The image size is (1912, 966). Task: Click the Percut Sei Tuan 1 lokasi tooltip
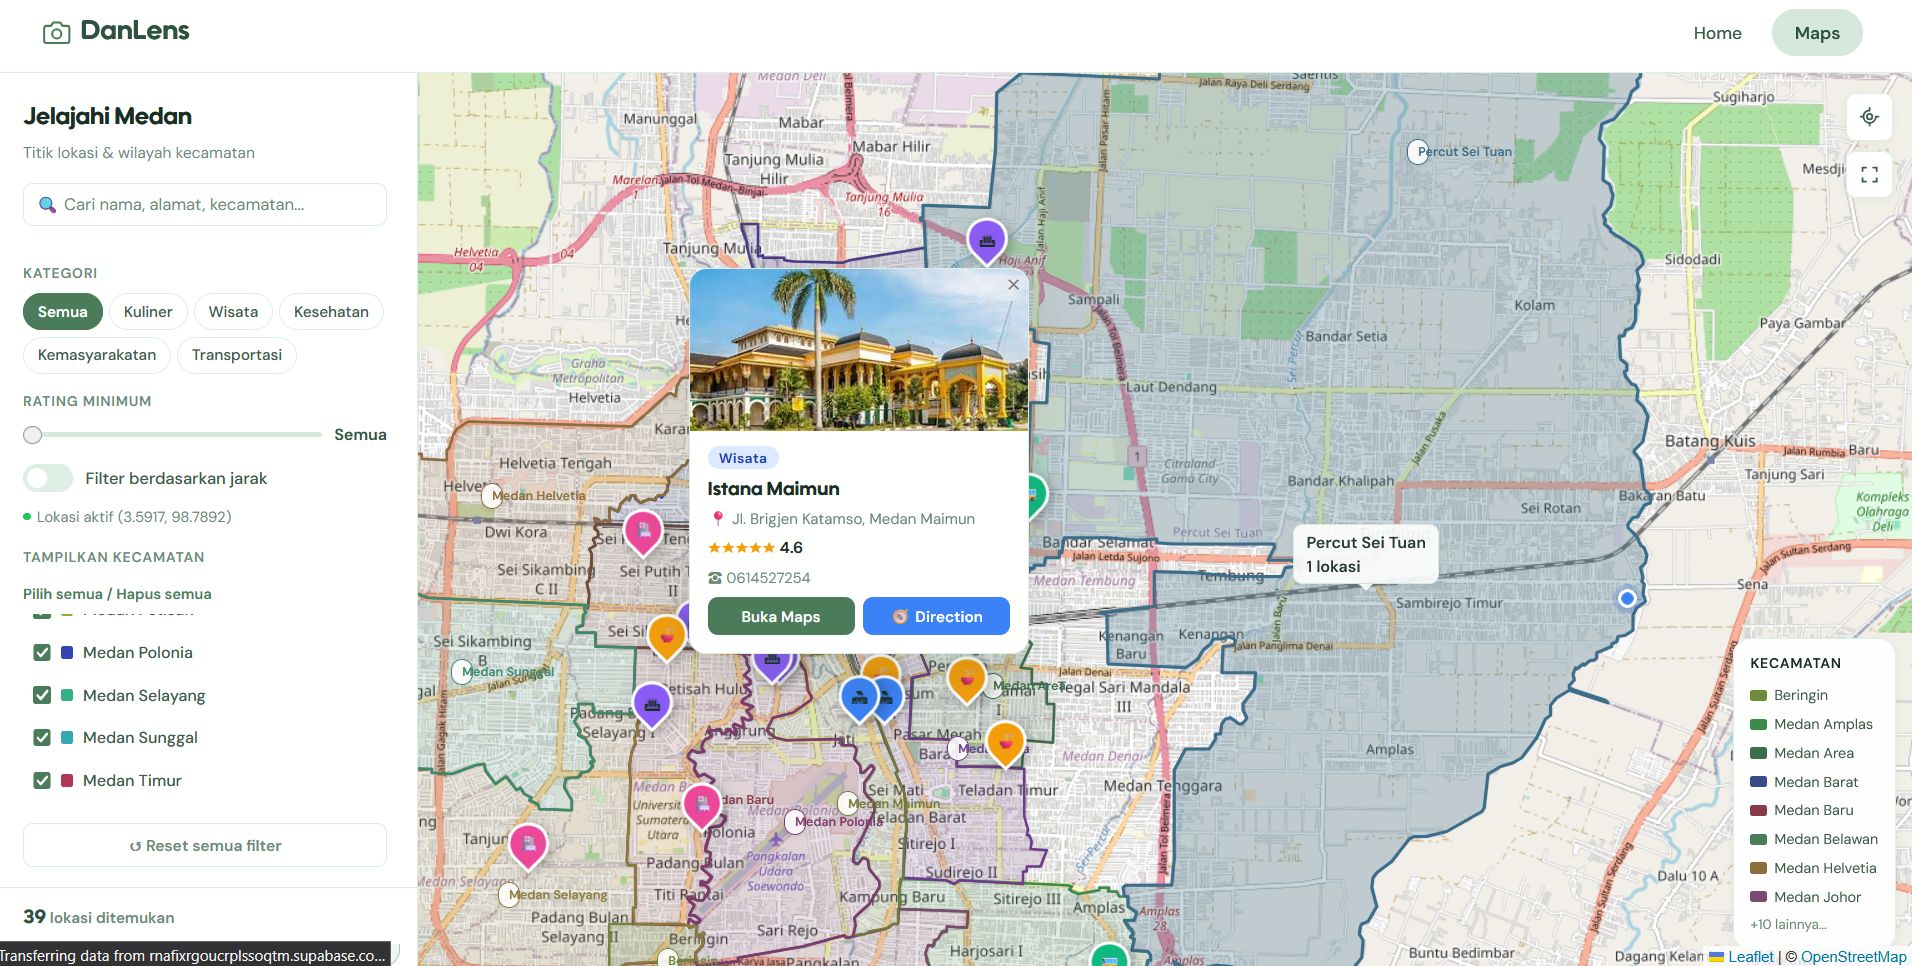click(1366, 554)
